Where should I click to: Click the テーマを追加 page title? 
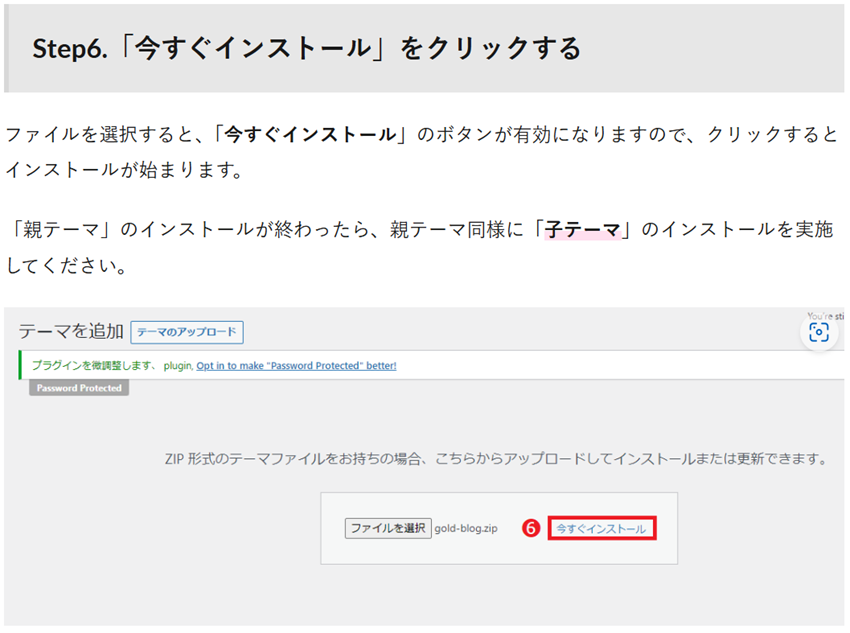click(x=71, y=332)
